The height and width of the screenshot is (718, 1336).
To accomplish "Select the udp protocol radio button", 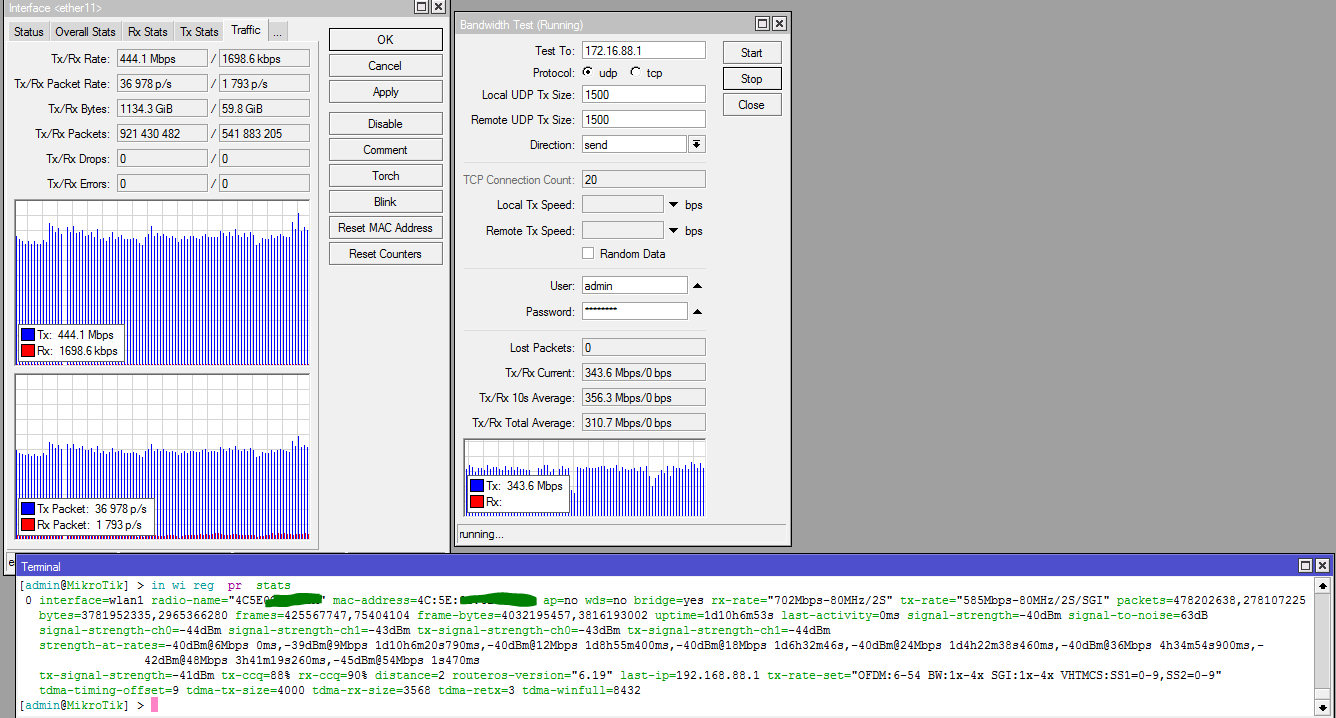I will (589, 72).
